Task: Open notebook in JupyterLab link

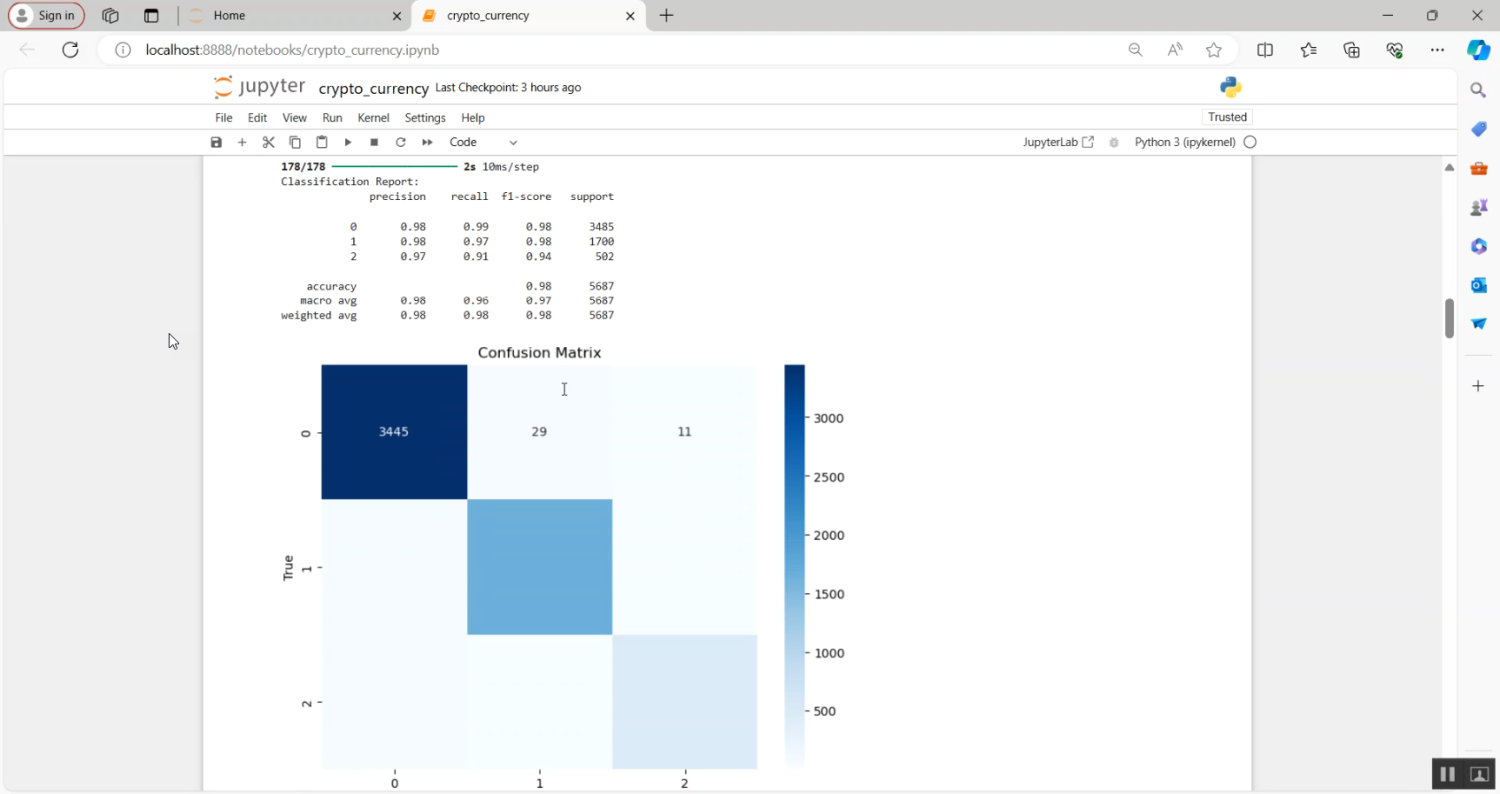Action: (1058, 142)
